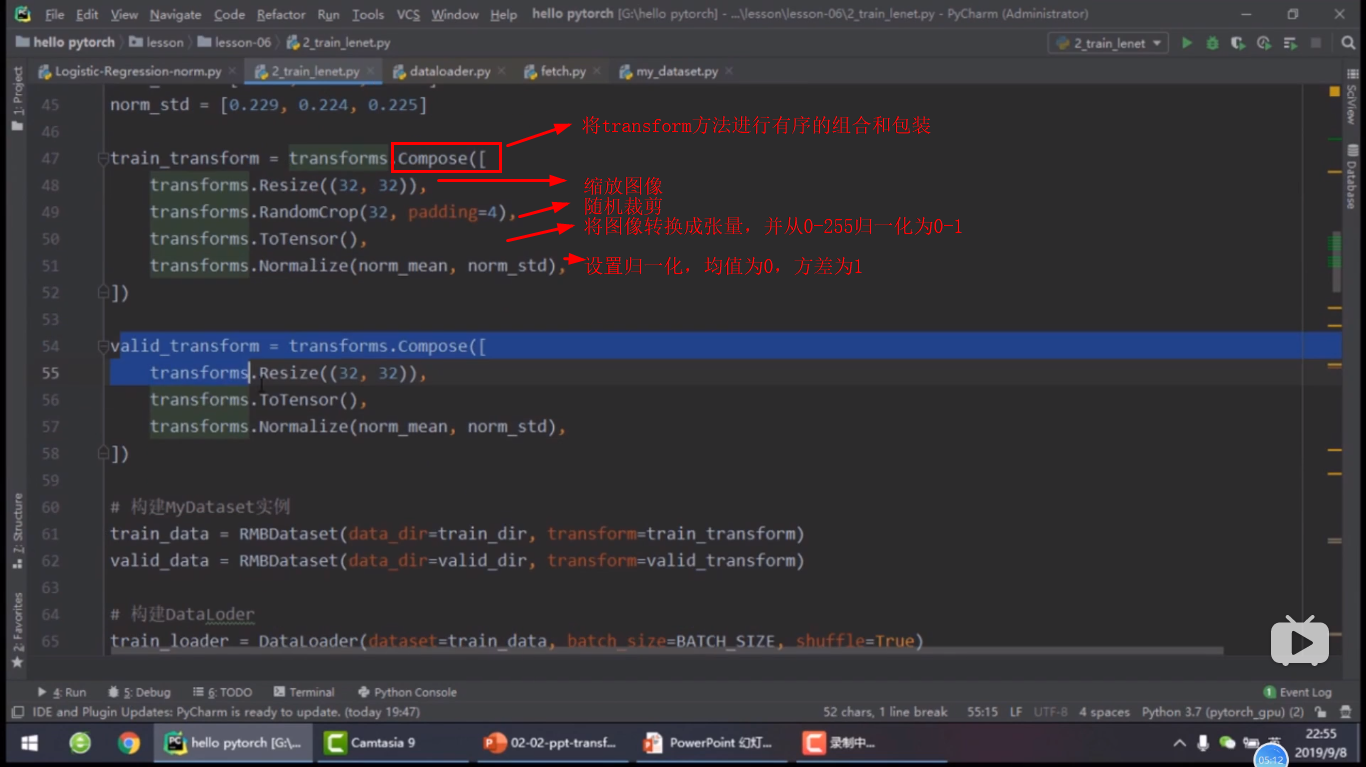The width and height of the screenshot is (1366, 767).
Task: Collapse train_transform block at line 47
Action: [x=103, y=159]
